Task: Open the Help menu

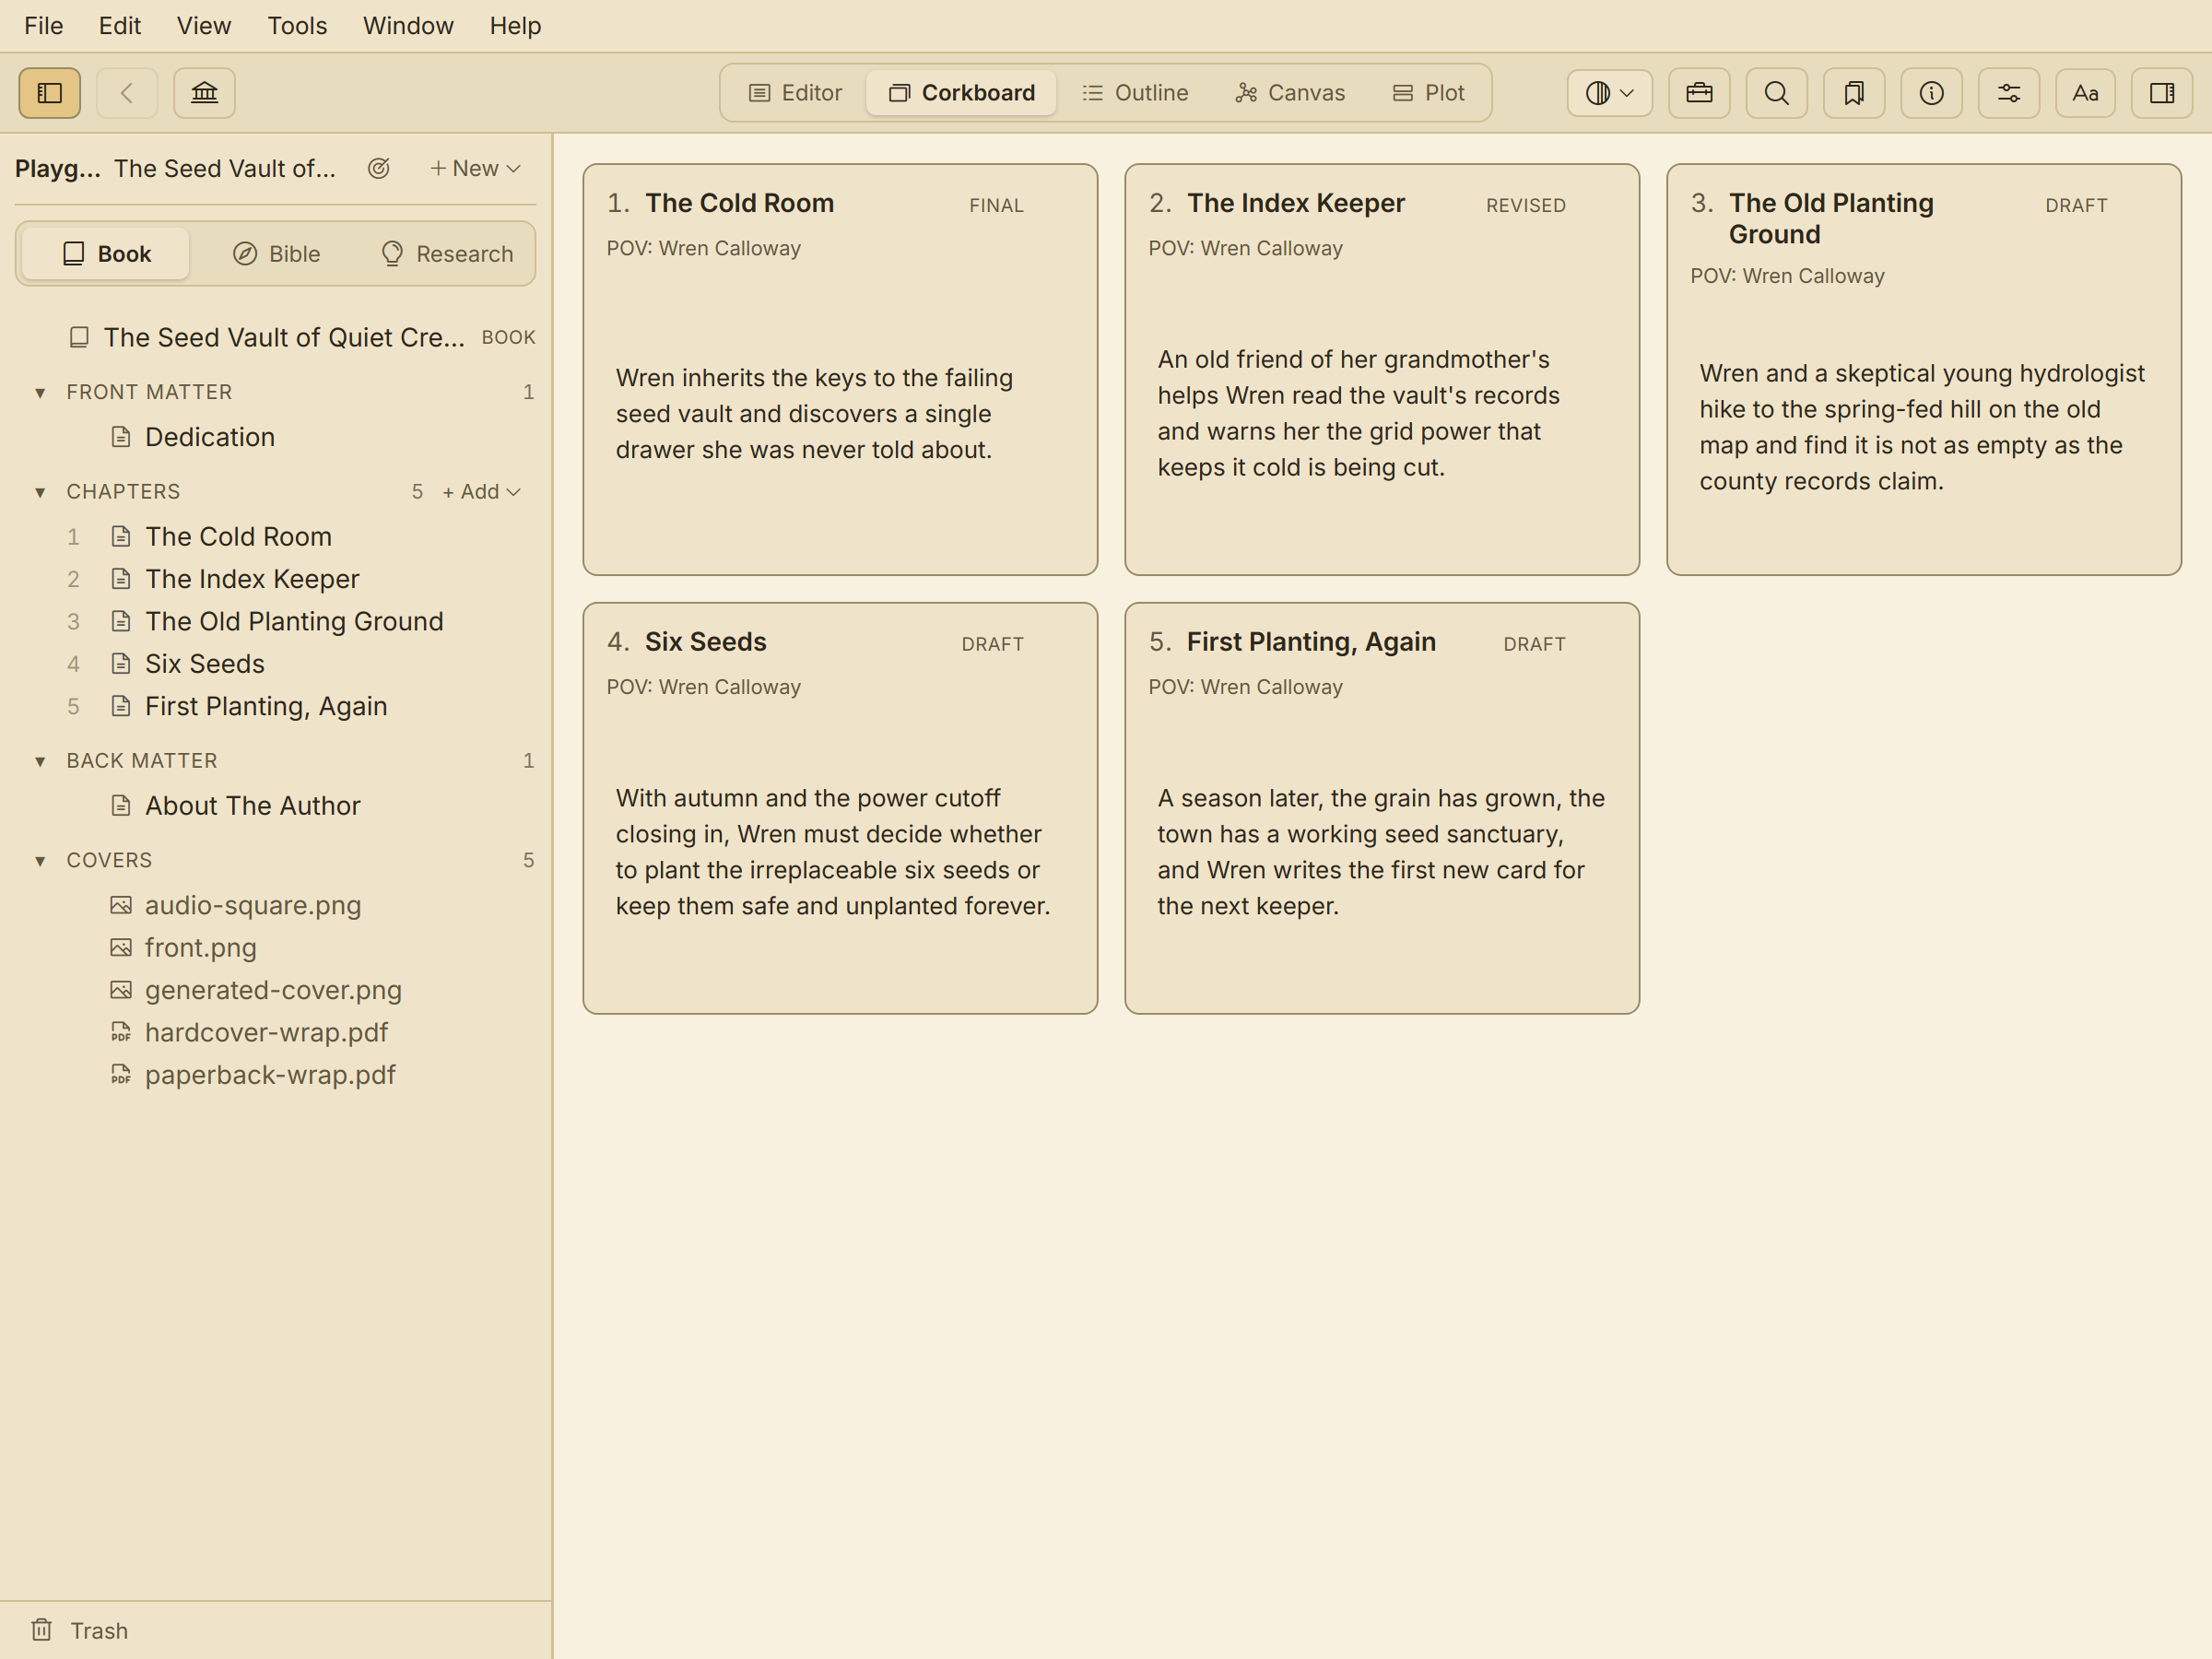Action: [515, 26]
